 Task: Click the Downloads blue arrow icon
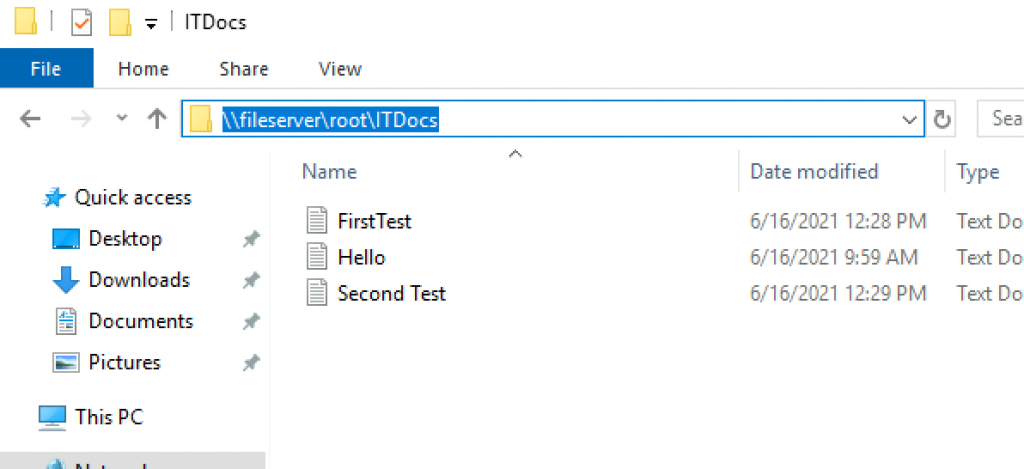pyautogui.click(x=65, y=280)
